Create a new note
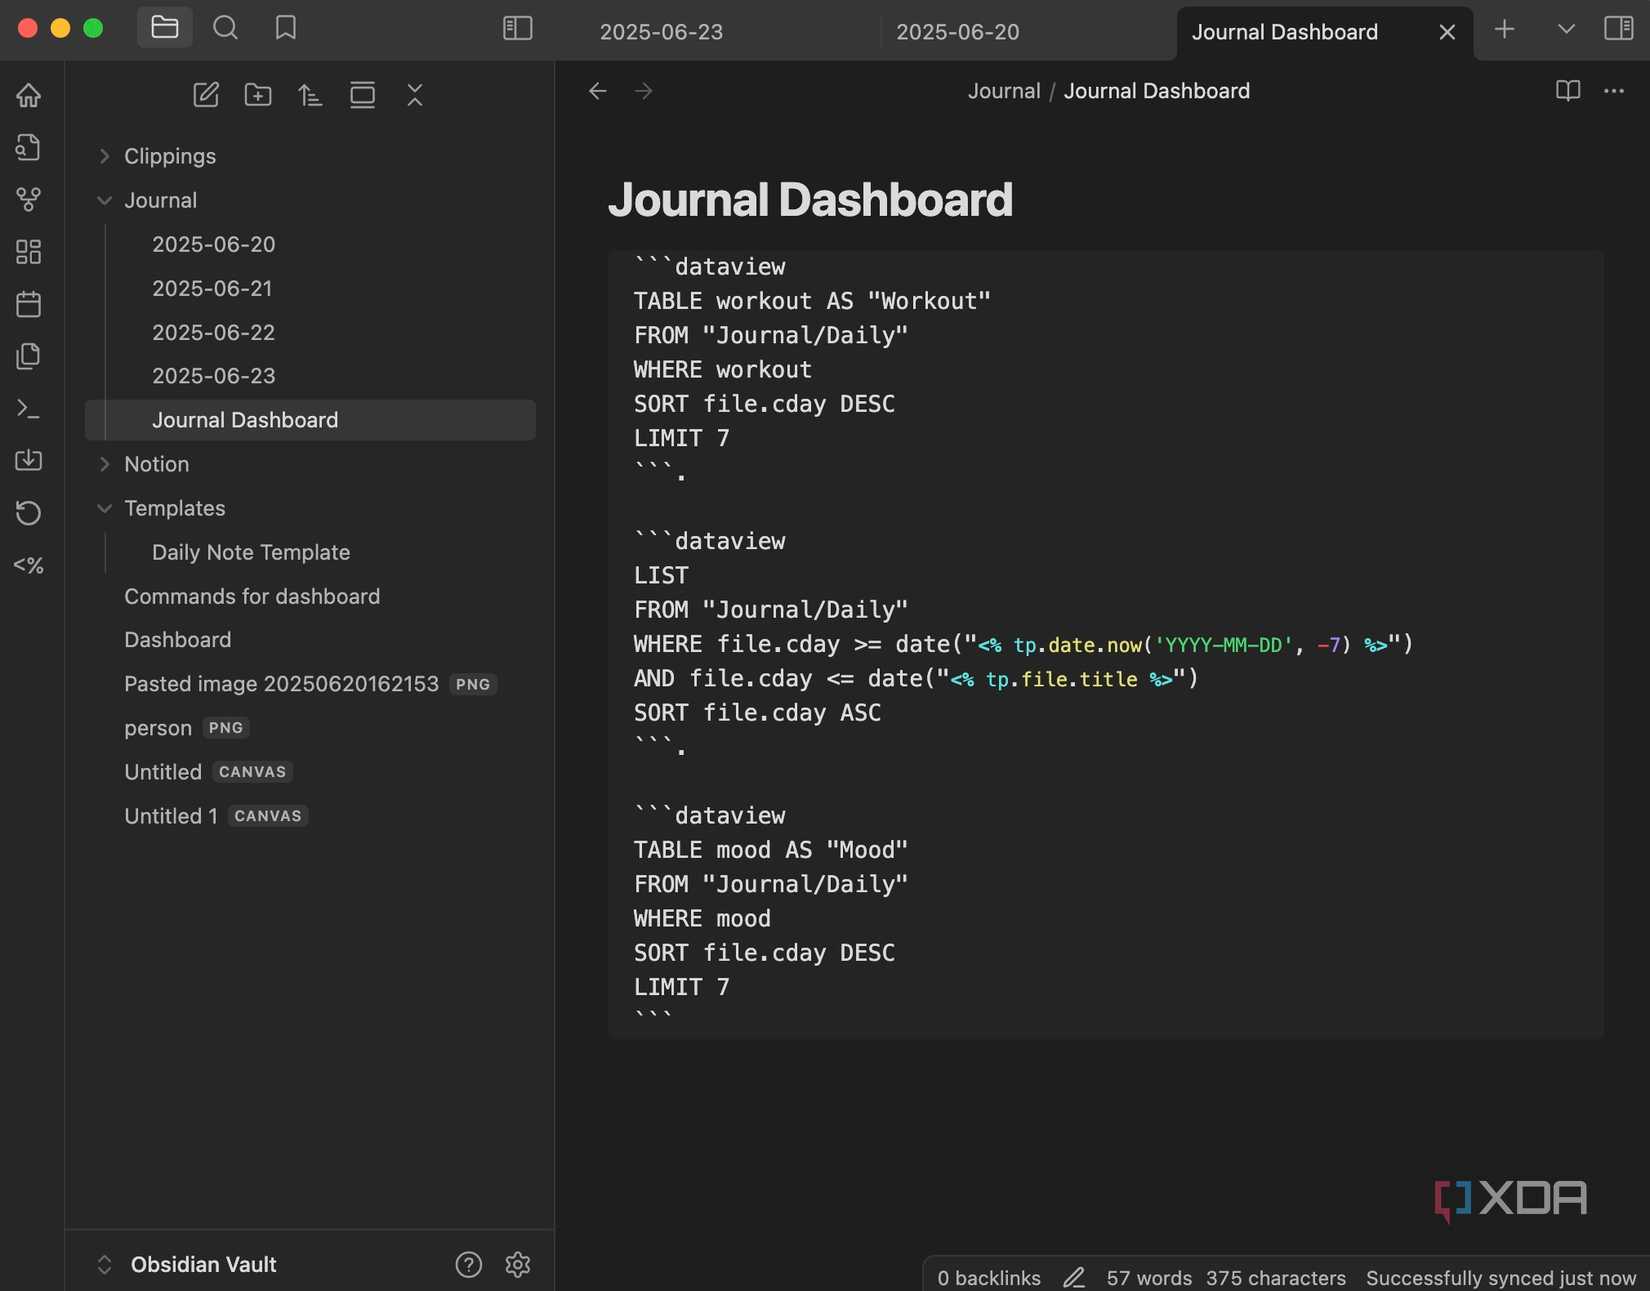Screen dimensions: 1650x1291 (206, 95)
